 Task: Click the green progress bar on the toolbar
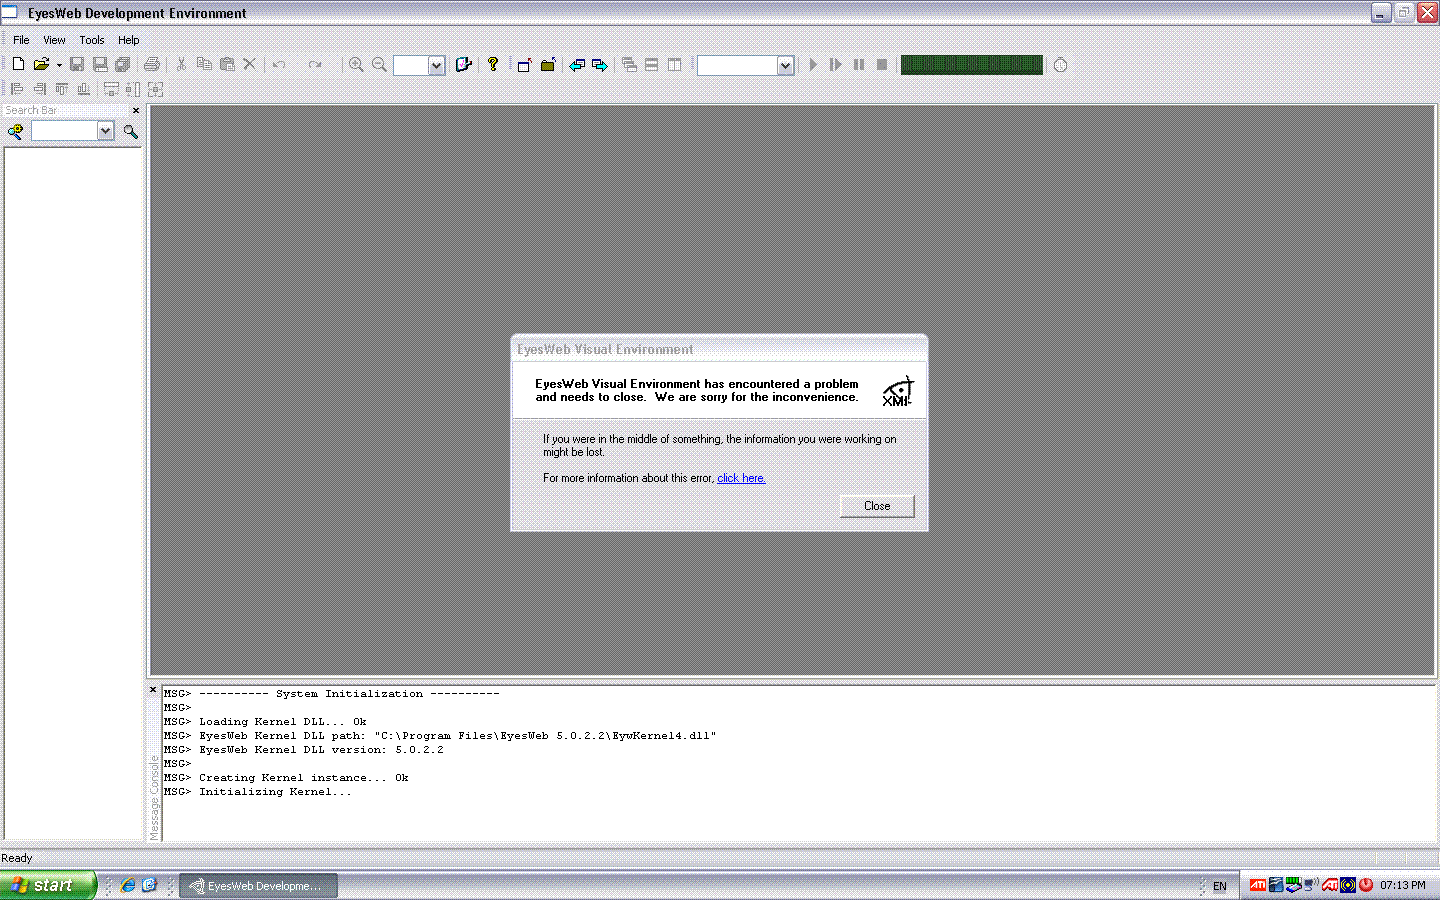[971, 64]
